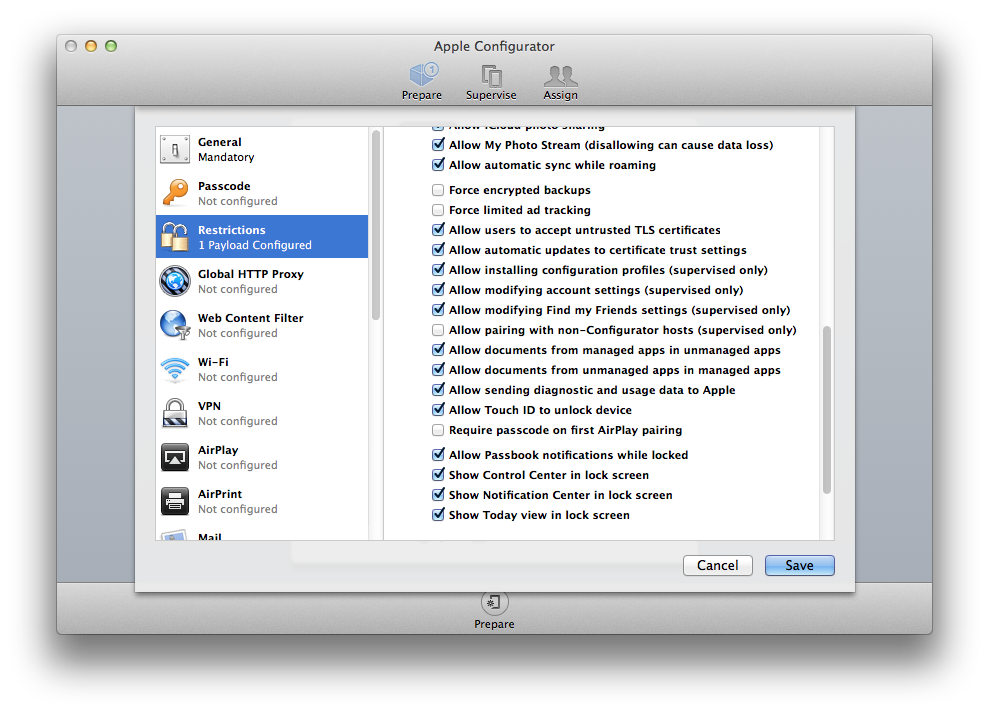The height and width of the screenshot is (713, 989).
Task: Select the General Mandatory payload row
Action: 262,150
